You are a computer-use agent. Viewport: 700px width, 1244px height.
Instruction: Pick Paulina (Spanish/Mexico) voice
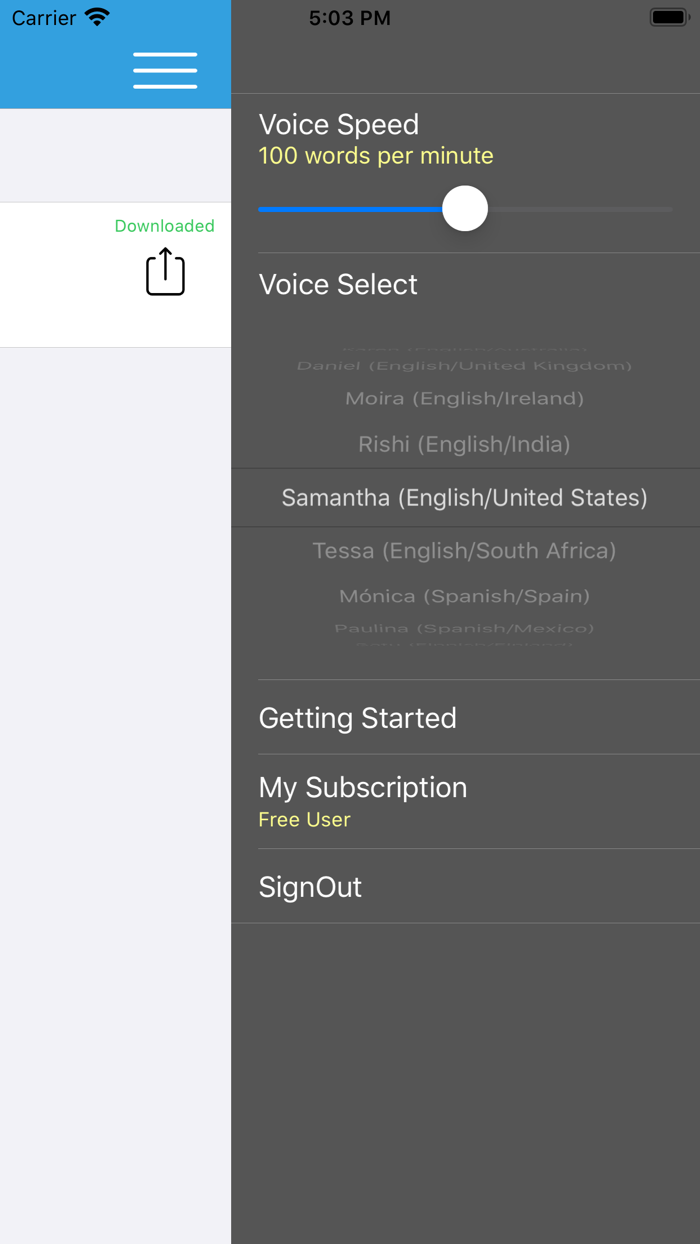tap(464, 628)
